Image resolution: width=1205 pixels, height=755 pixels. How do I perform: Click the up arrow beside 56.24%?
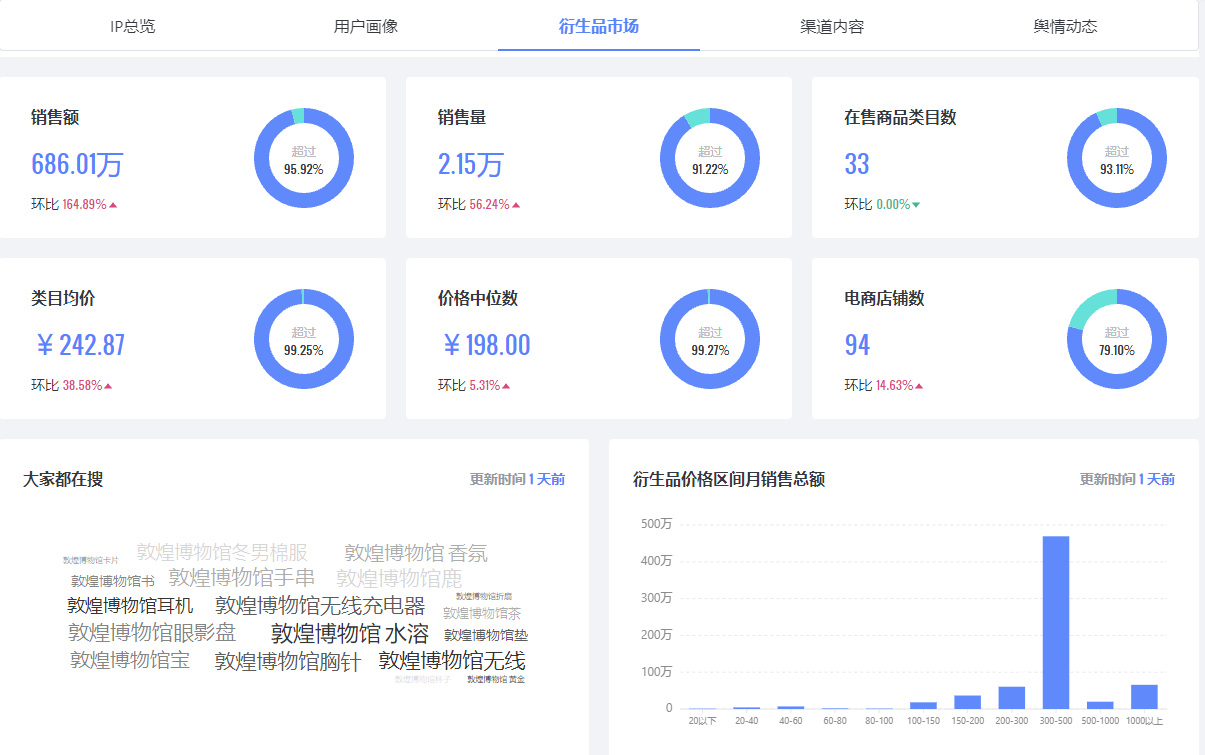(x=516, y=205)
